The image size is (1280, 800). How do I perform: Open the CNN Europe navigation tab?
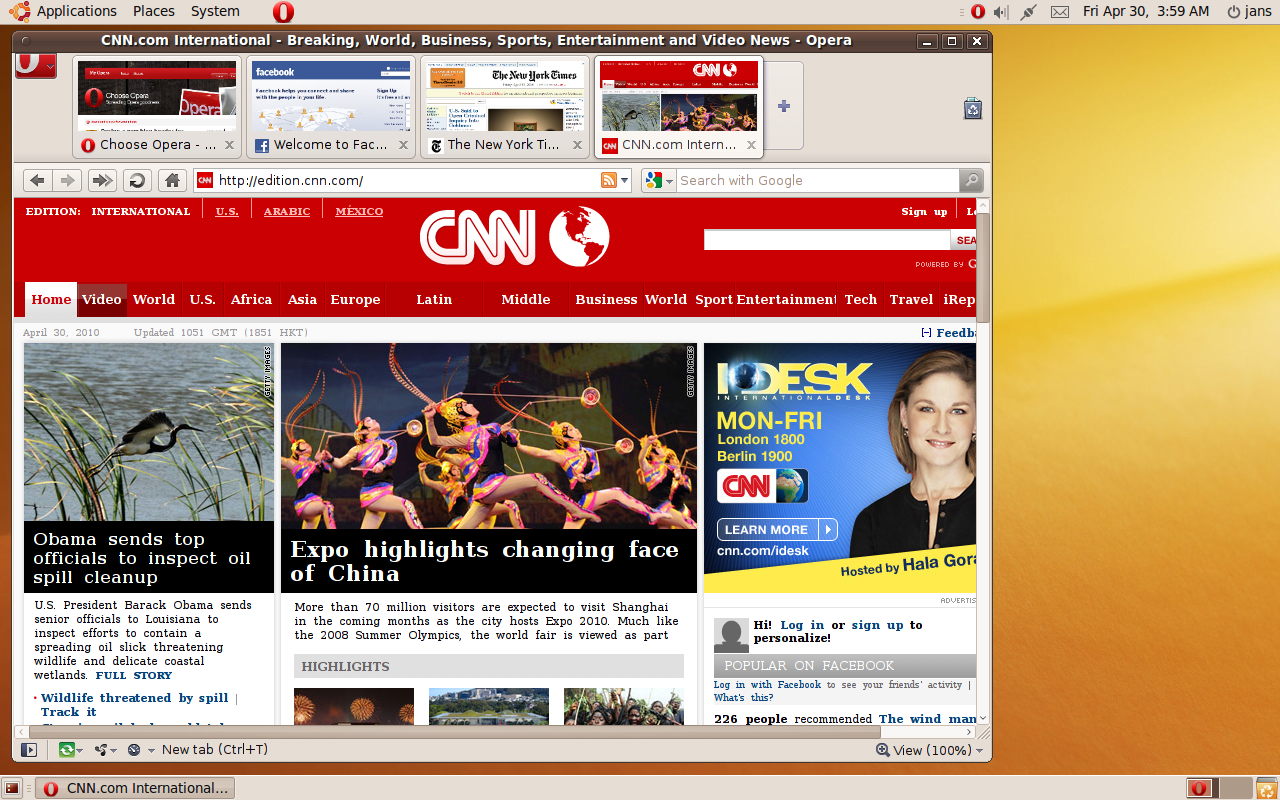coord(355,299)
